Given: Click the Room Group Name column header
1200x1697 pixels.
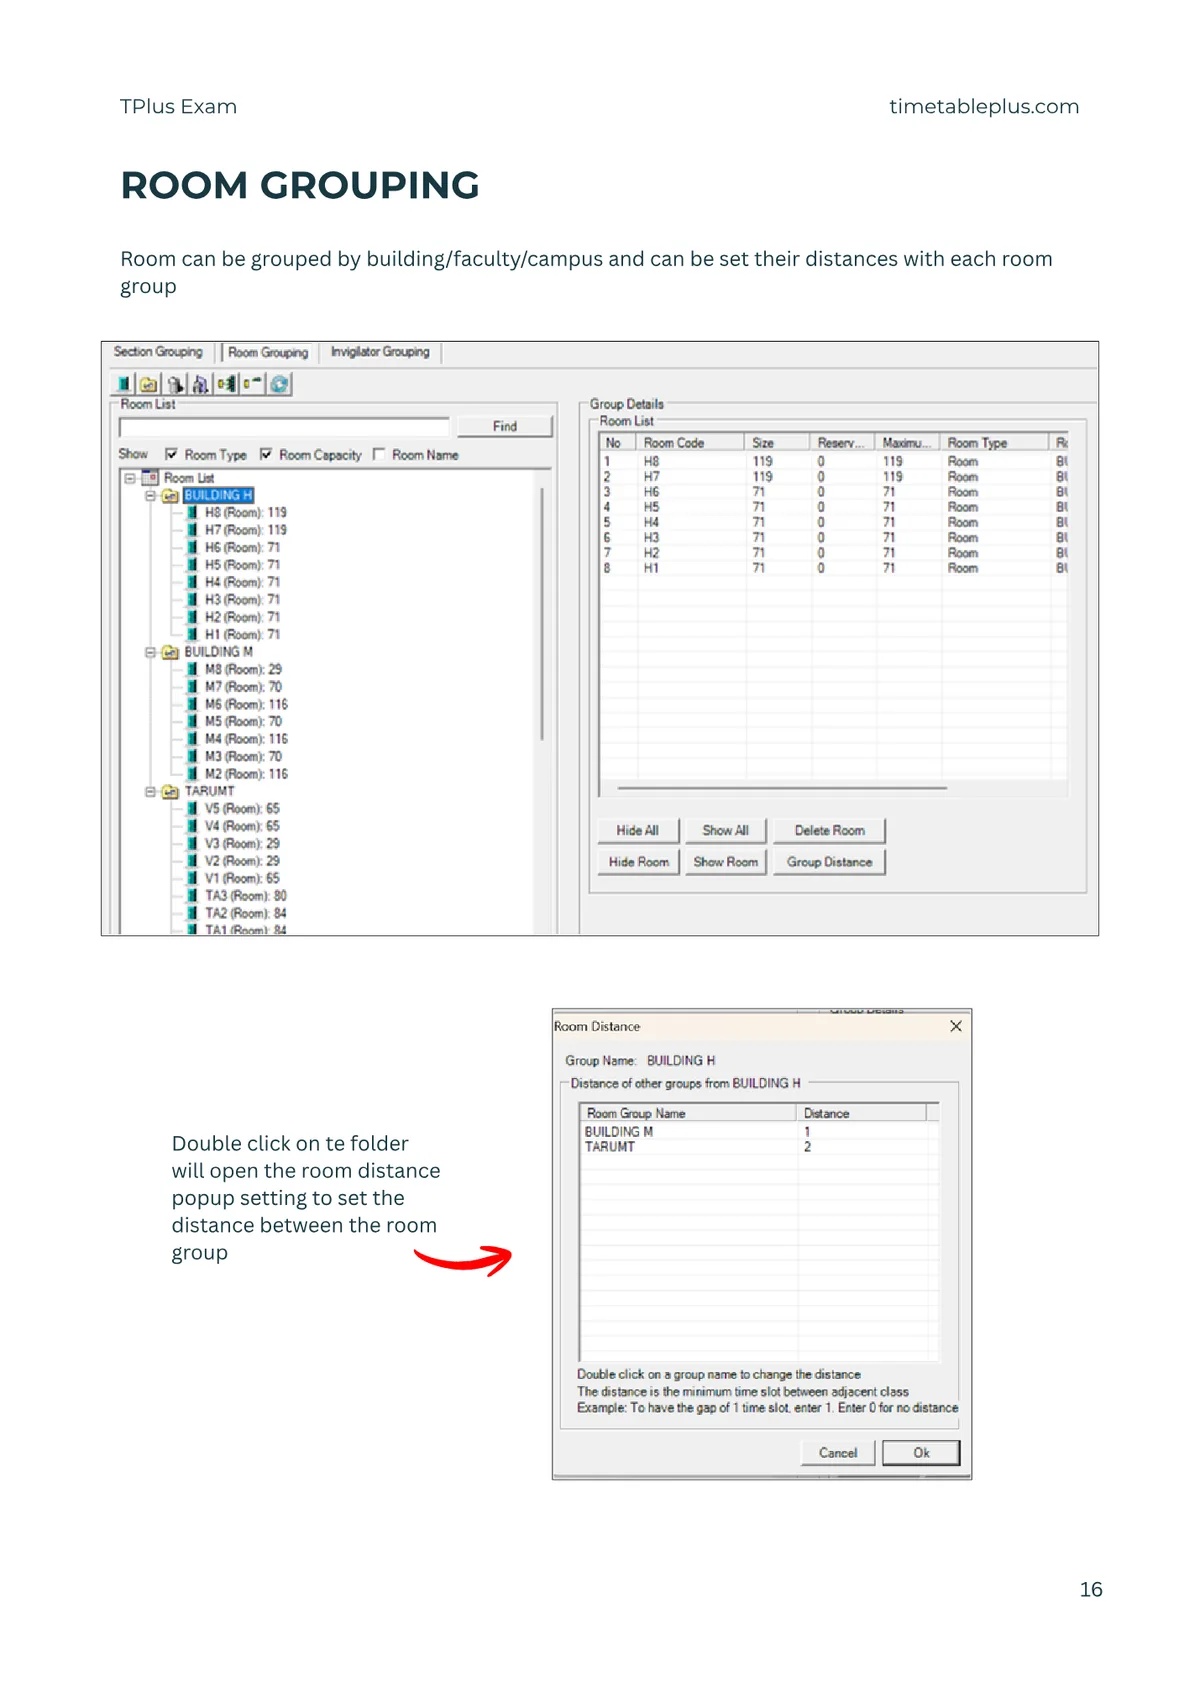Looking at the screenshot, I should coord(688,1113).
